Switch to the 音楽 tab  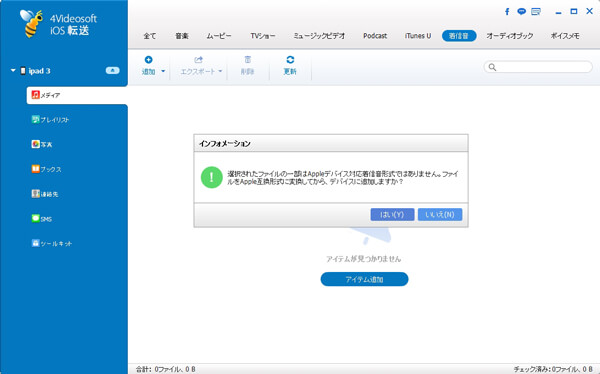[182, 36]
